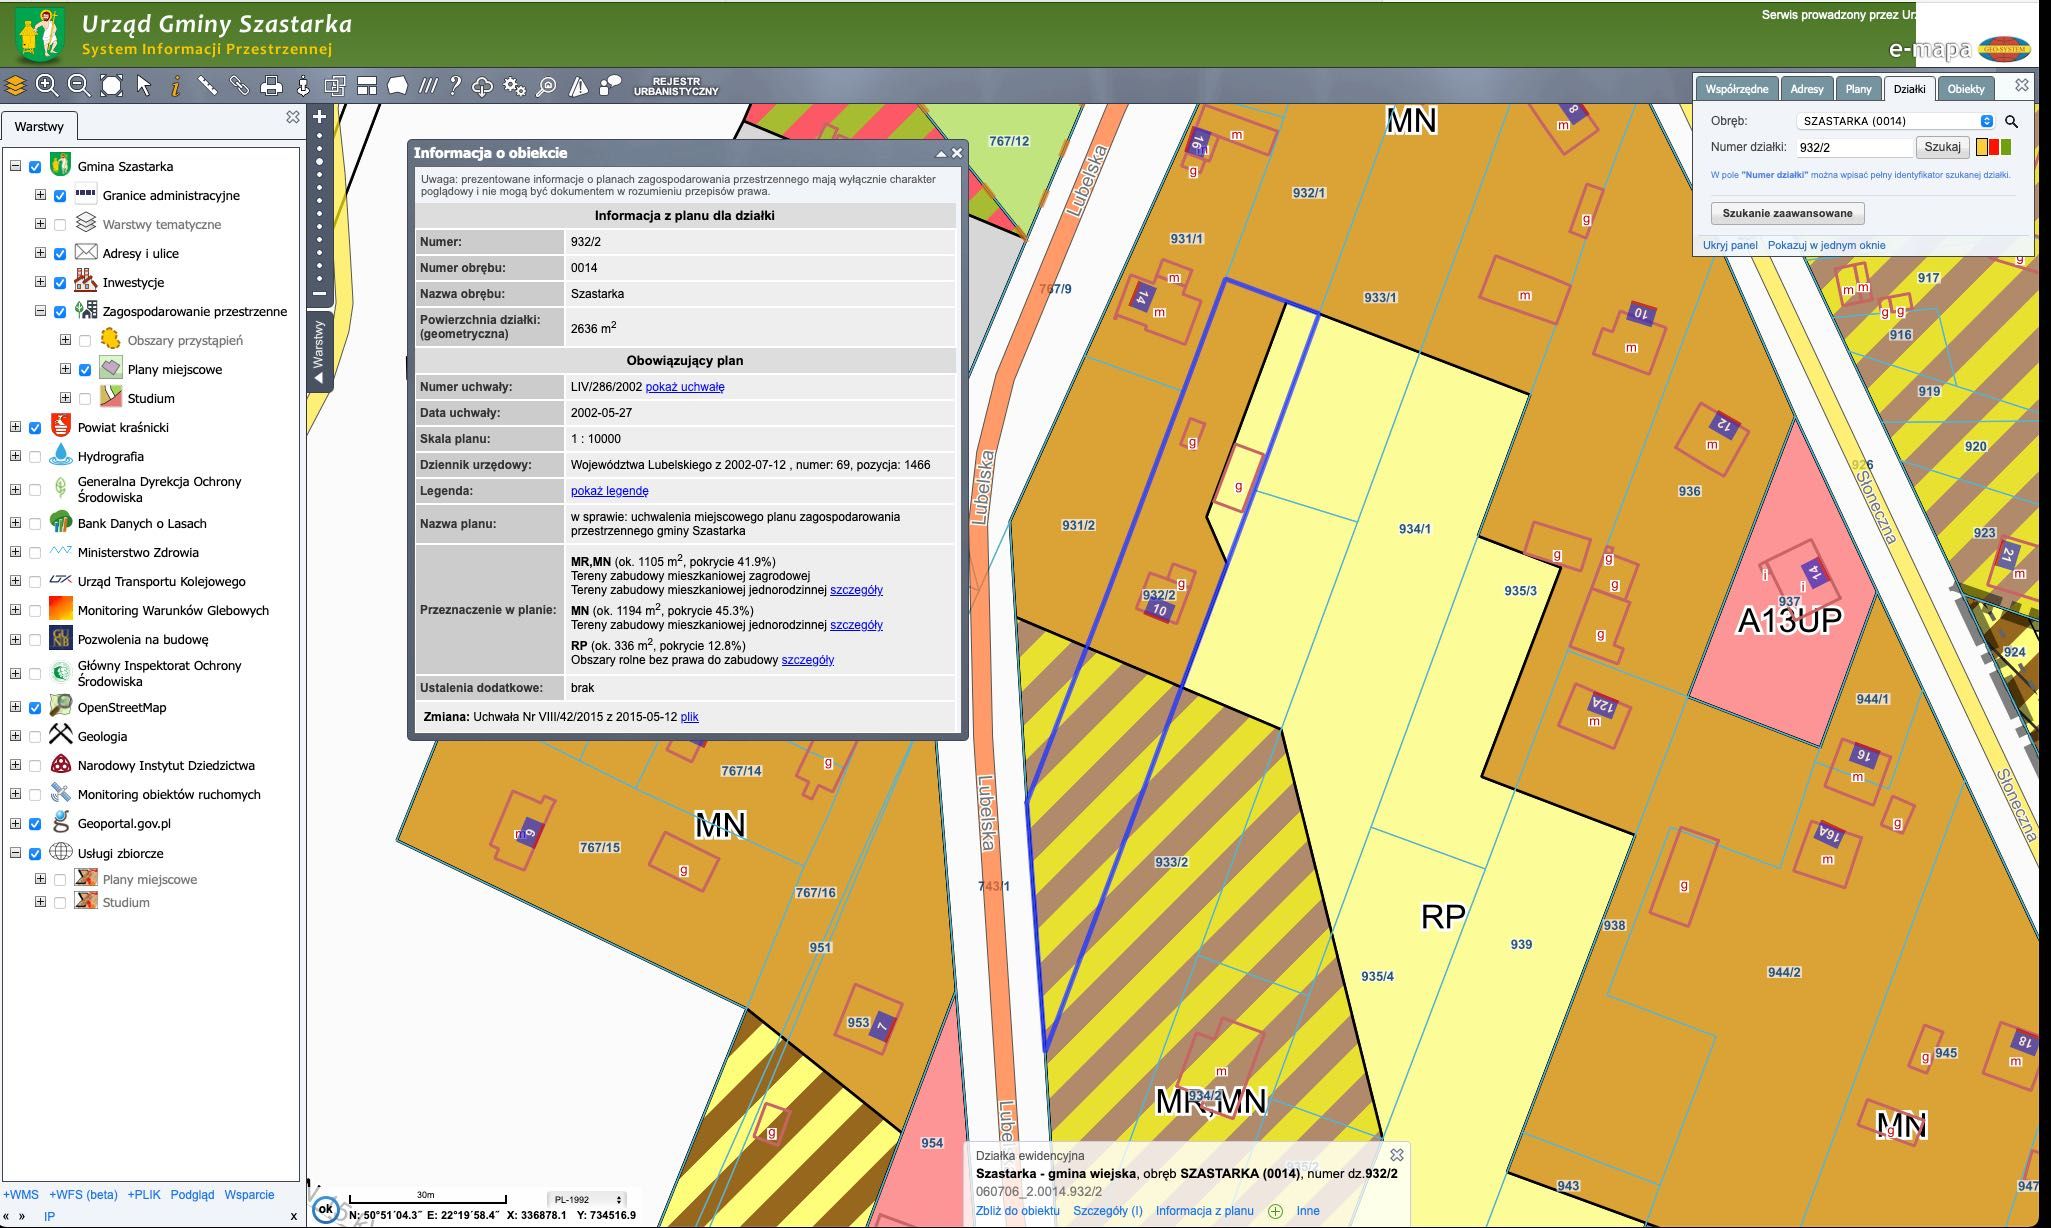Enable Geologia layer checkbox
The width and height of the screenshot is (2051, 1228).
(x=35, y=737)
